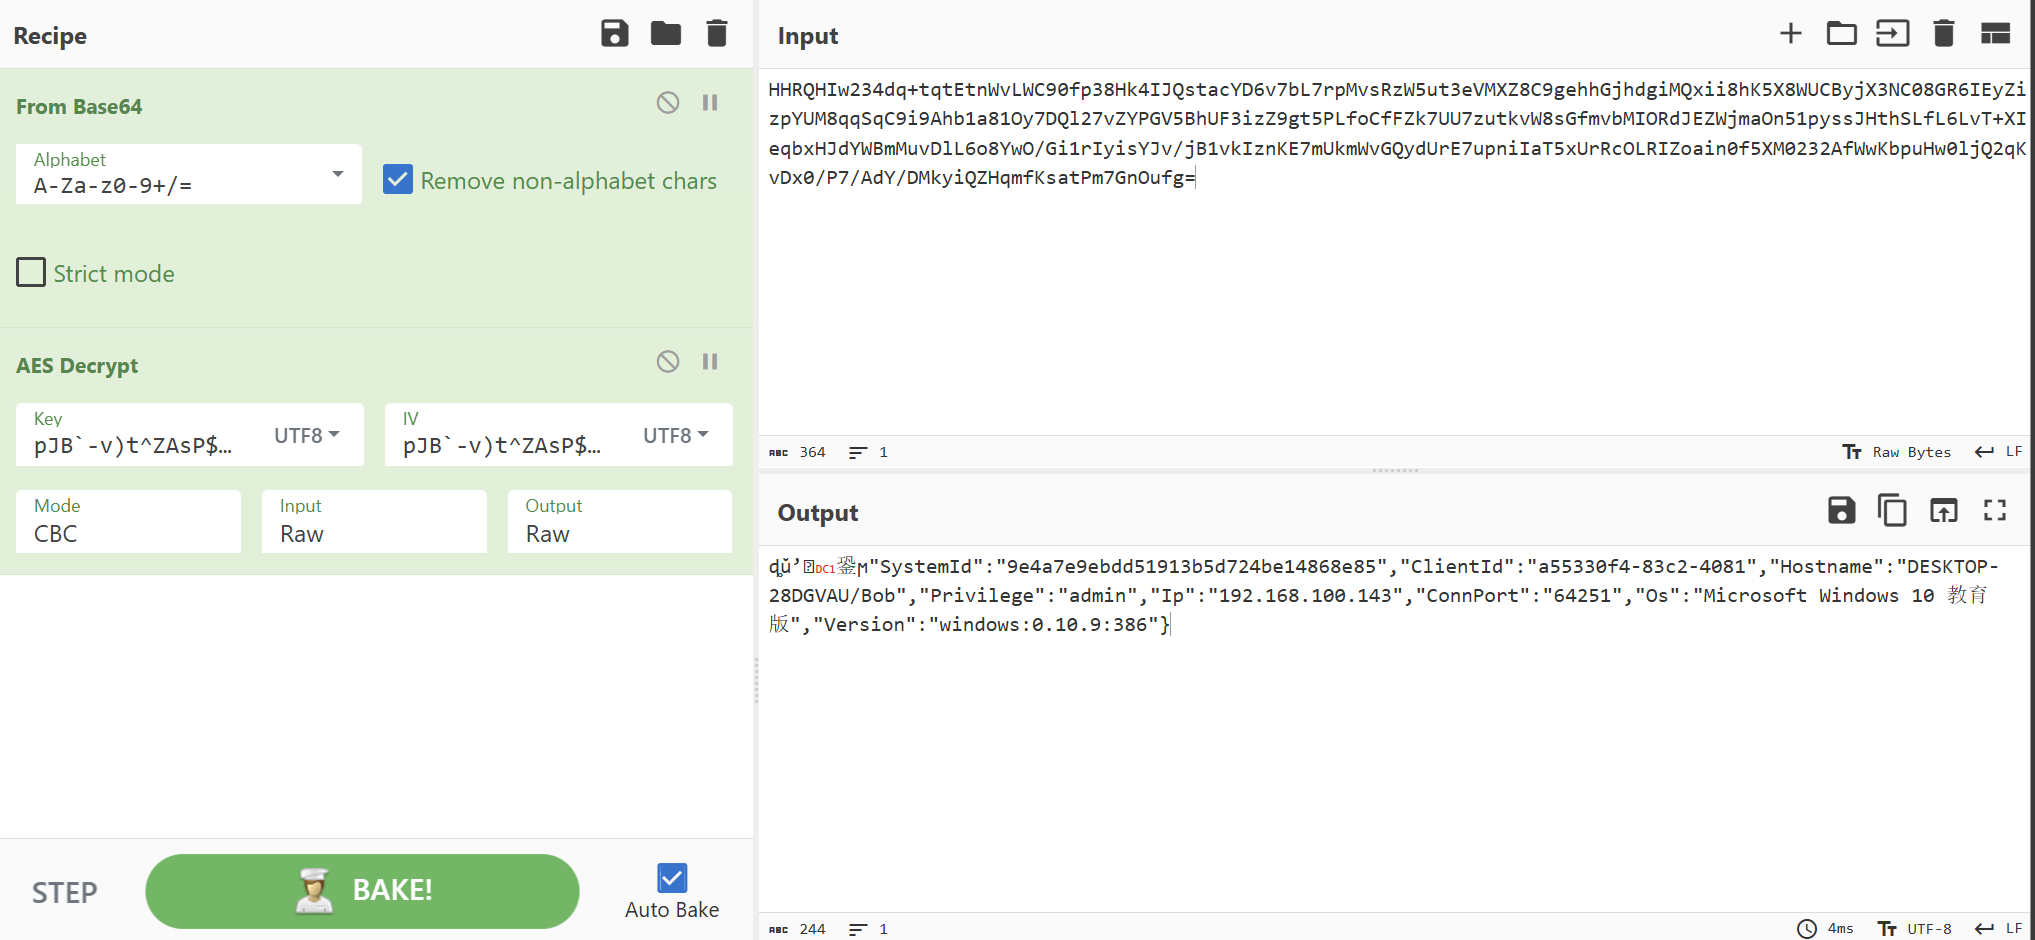This screenshot has width=2035, height=940.
Task: Change Key encoding from UTF8
Action: 307,435
